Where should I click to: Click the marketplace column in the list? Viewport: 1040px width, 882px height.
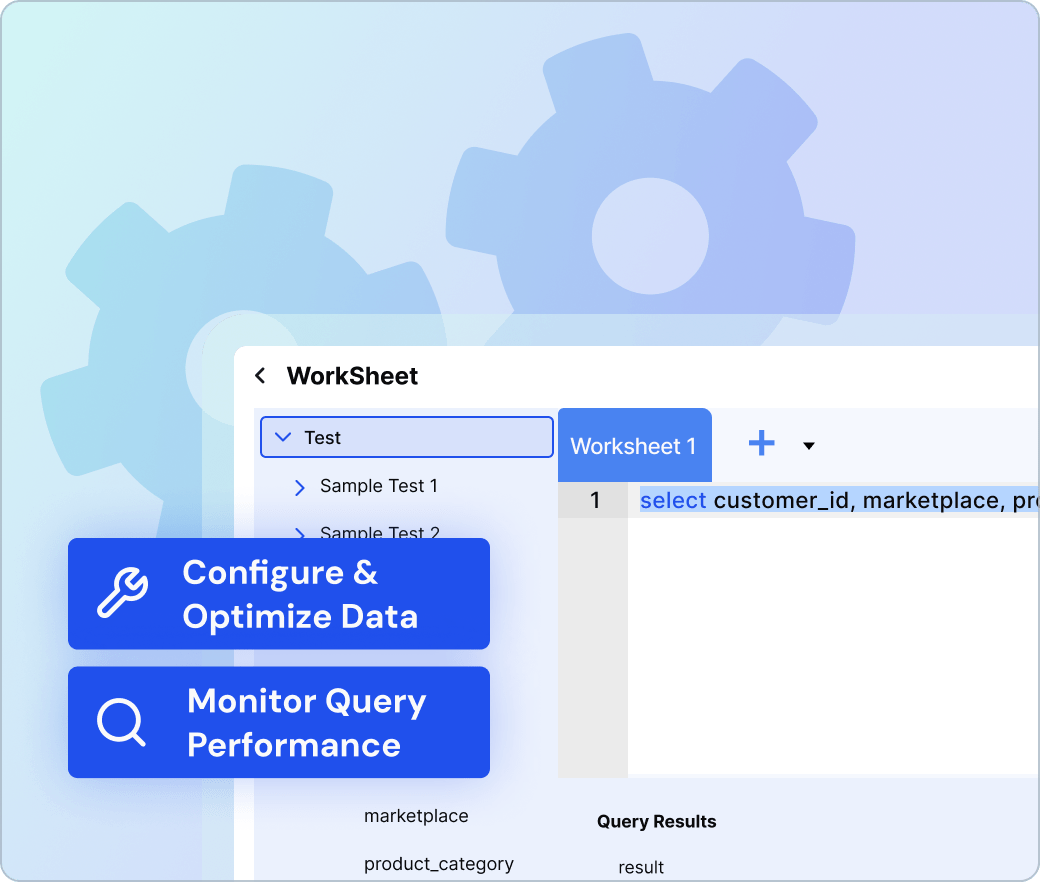(416, 816)
